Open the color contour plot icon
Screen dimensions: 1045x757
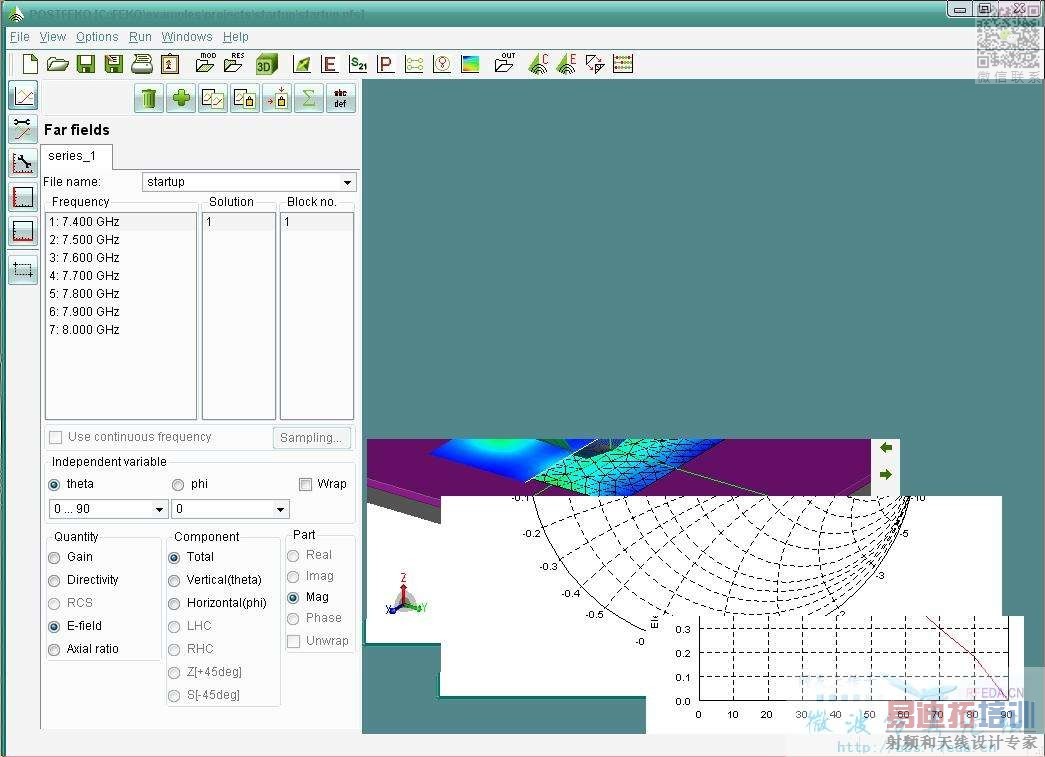click(470, 65)
